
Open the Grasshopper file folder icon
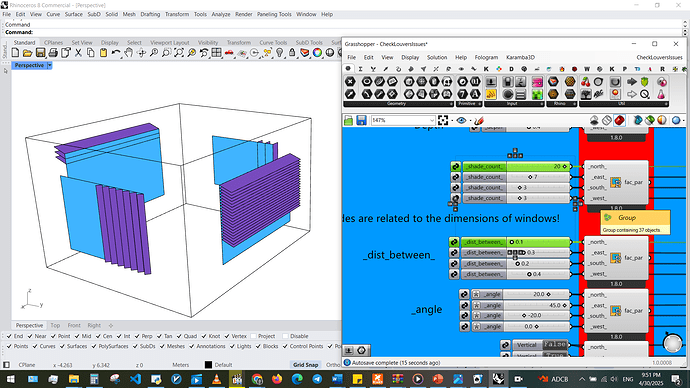click(x=349, y=120)
